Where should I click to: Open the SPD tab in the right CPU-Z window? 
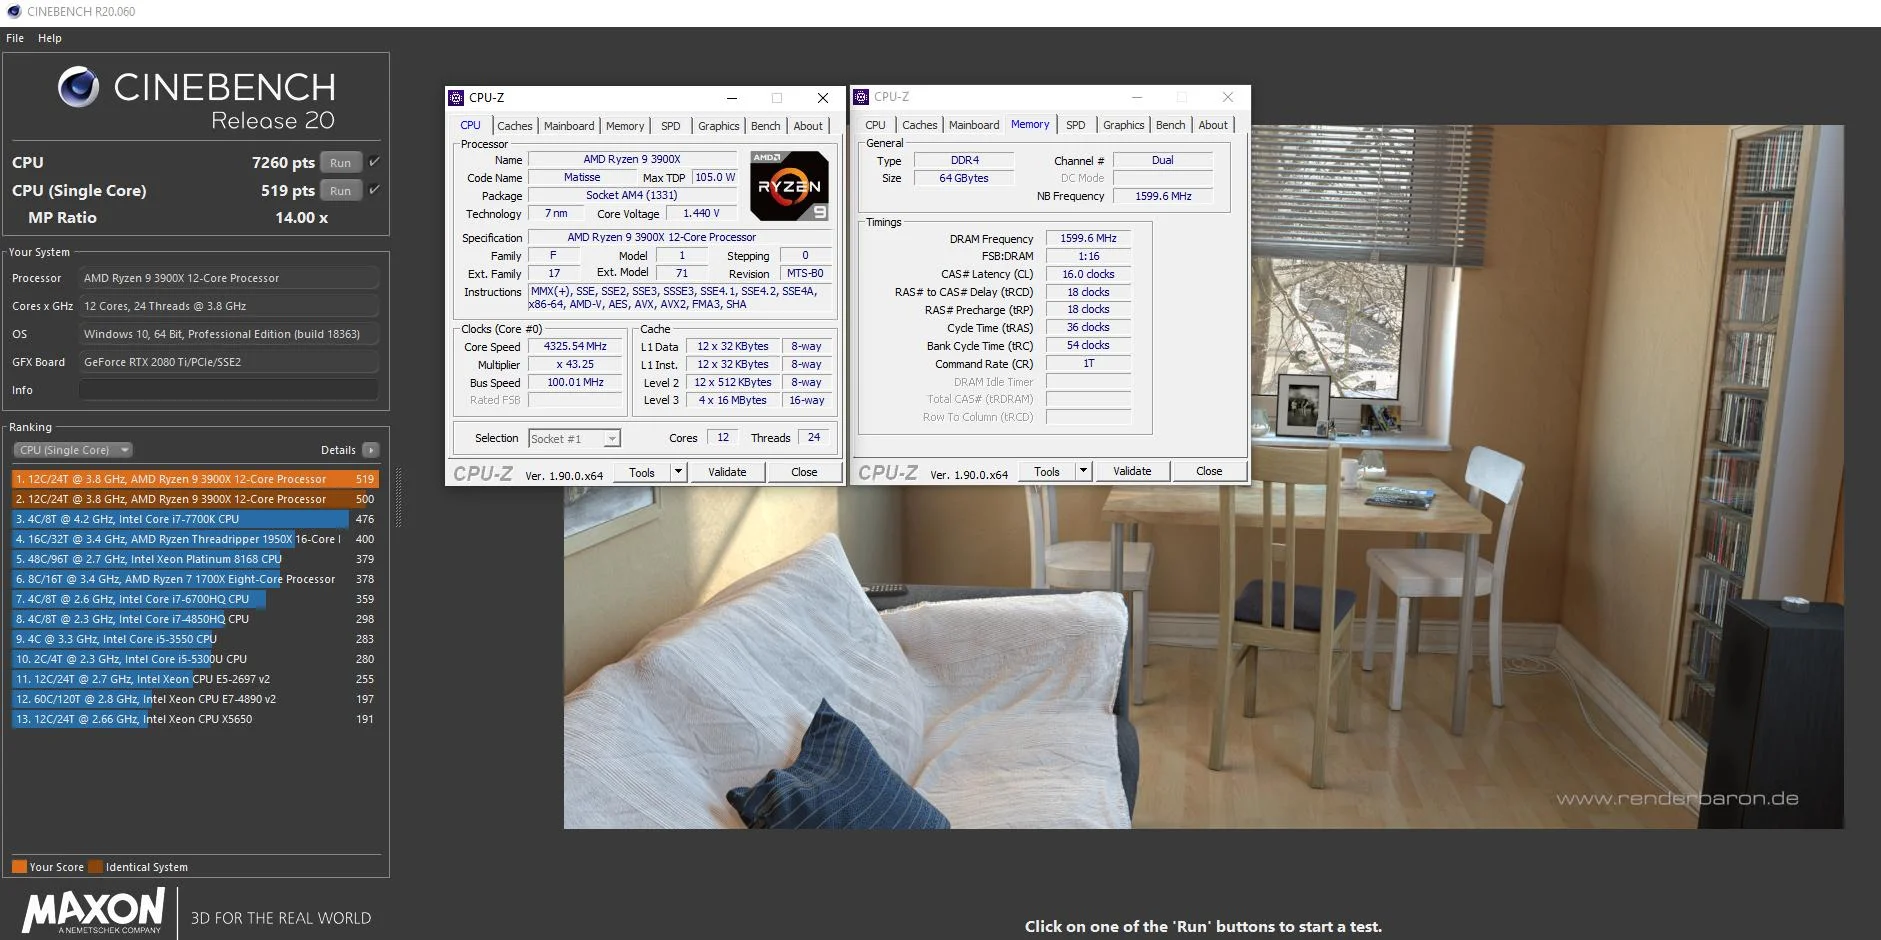(x=1076, y=125)
